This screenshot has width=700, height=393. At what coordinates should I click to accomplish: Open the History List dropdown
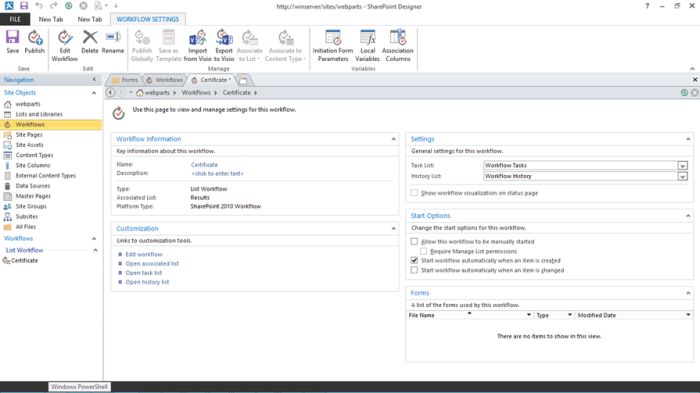point(682,176)
